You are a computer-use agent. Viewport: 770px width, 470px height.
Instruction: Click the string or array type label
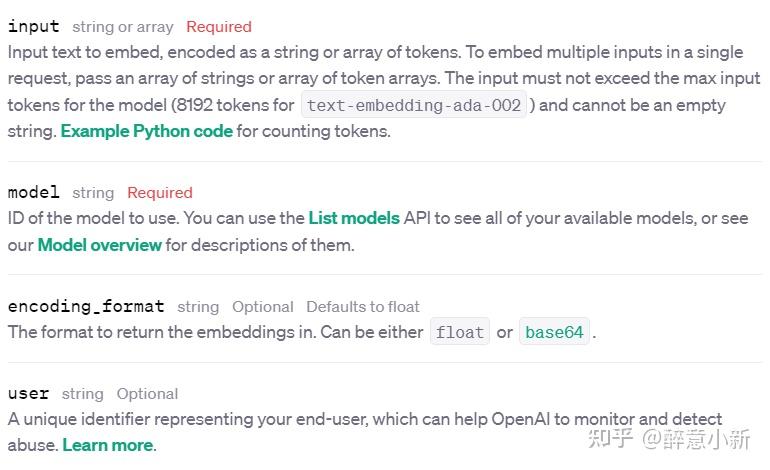(123, 27)
